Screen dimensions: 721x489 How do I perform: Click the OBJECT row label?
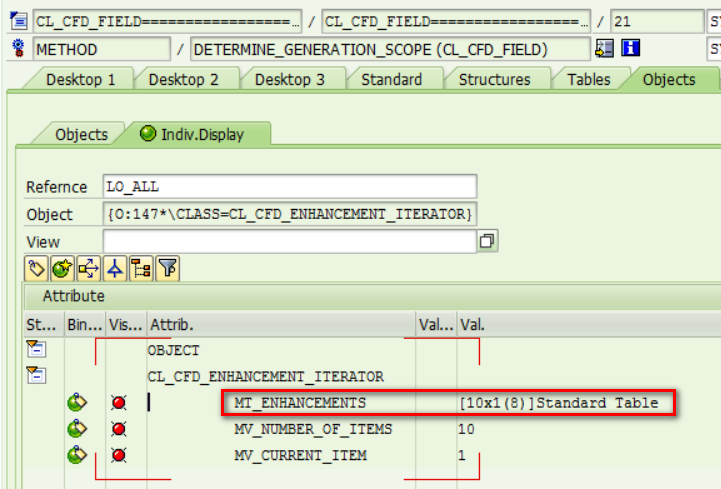(173, 351)
